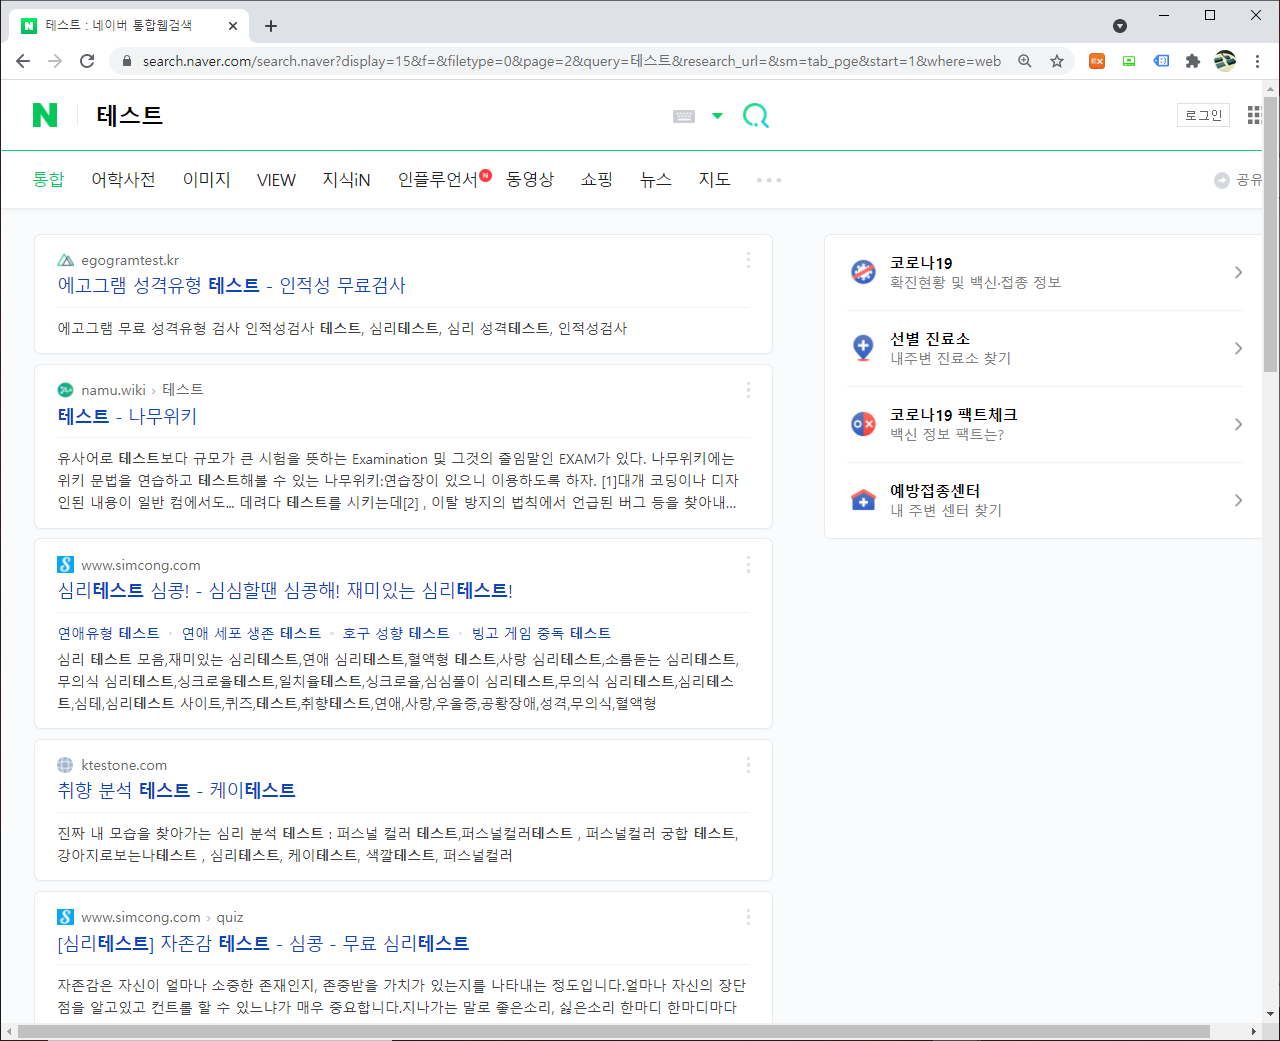Open Chrome three-dot menu

click(x=1257, y=61)
